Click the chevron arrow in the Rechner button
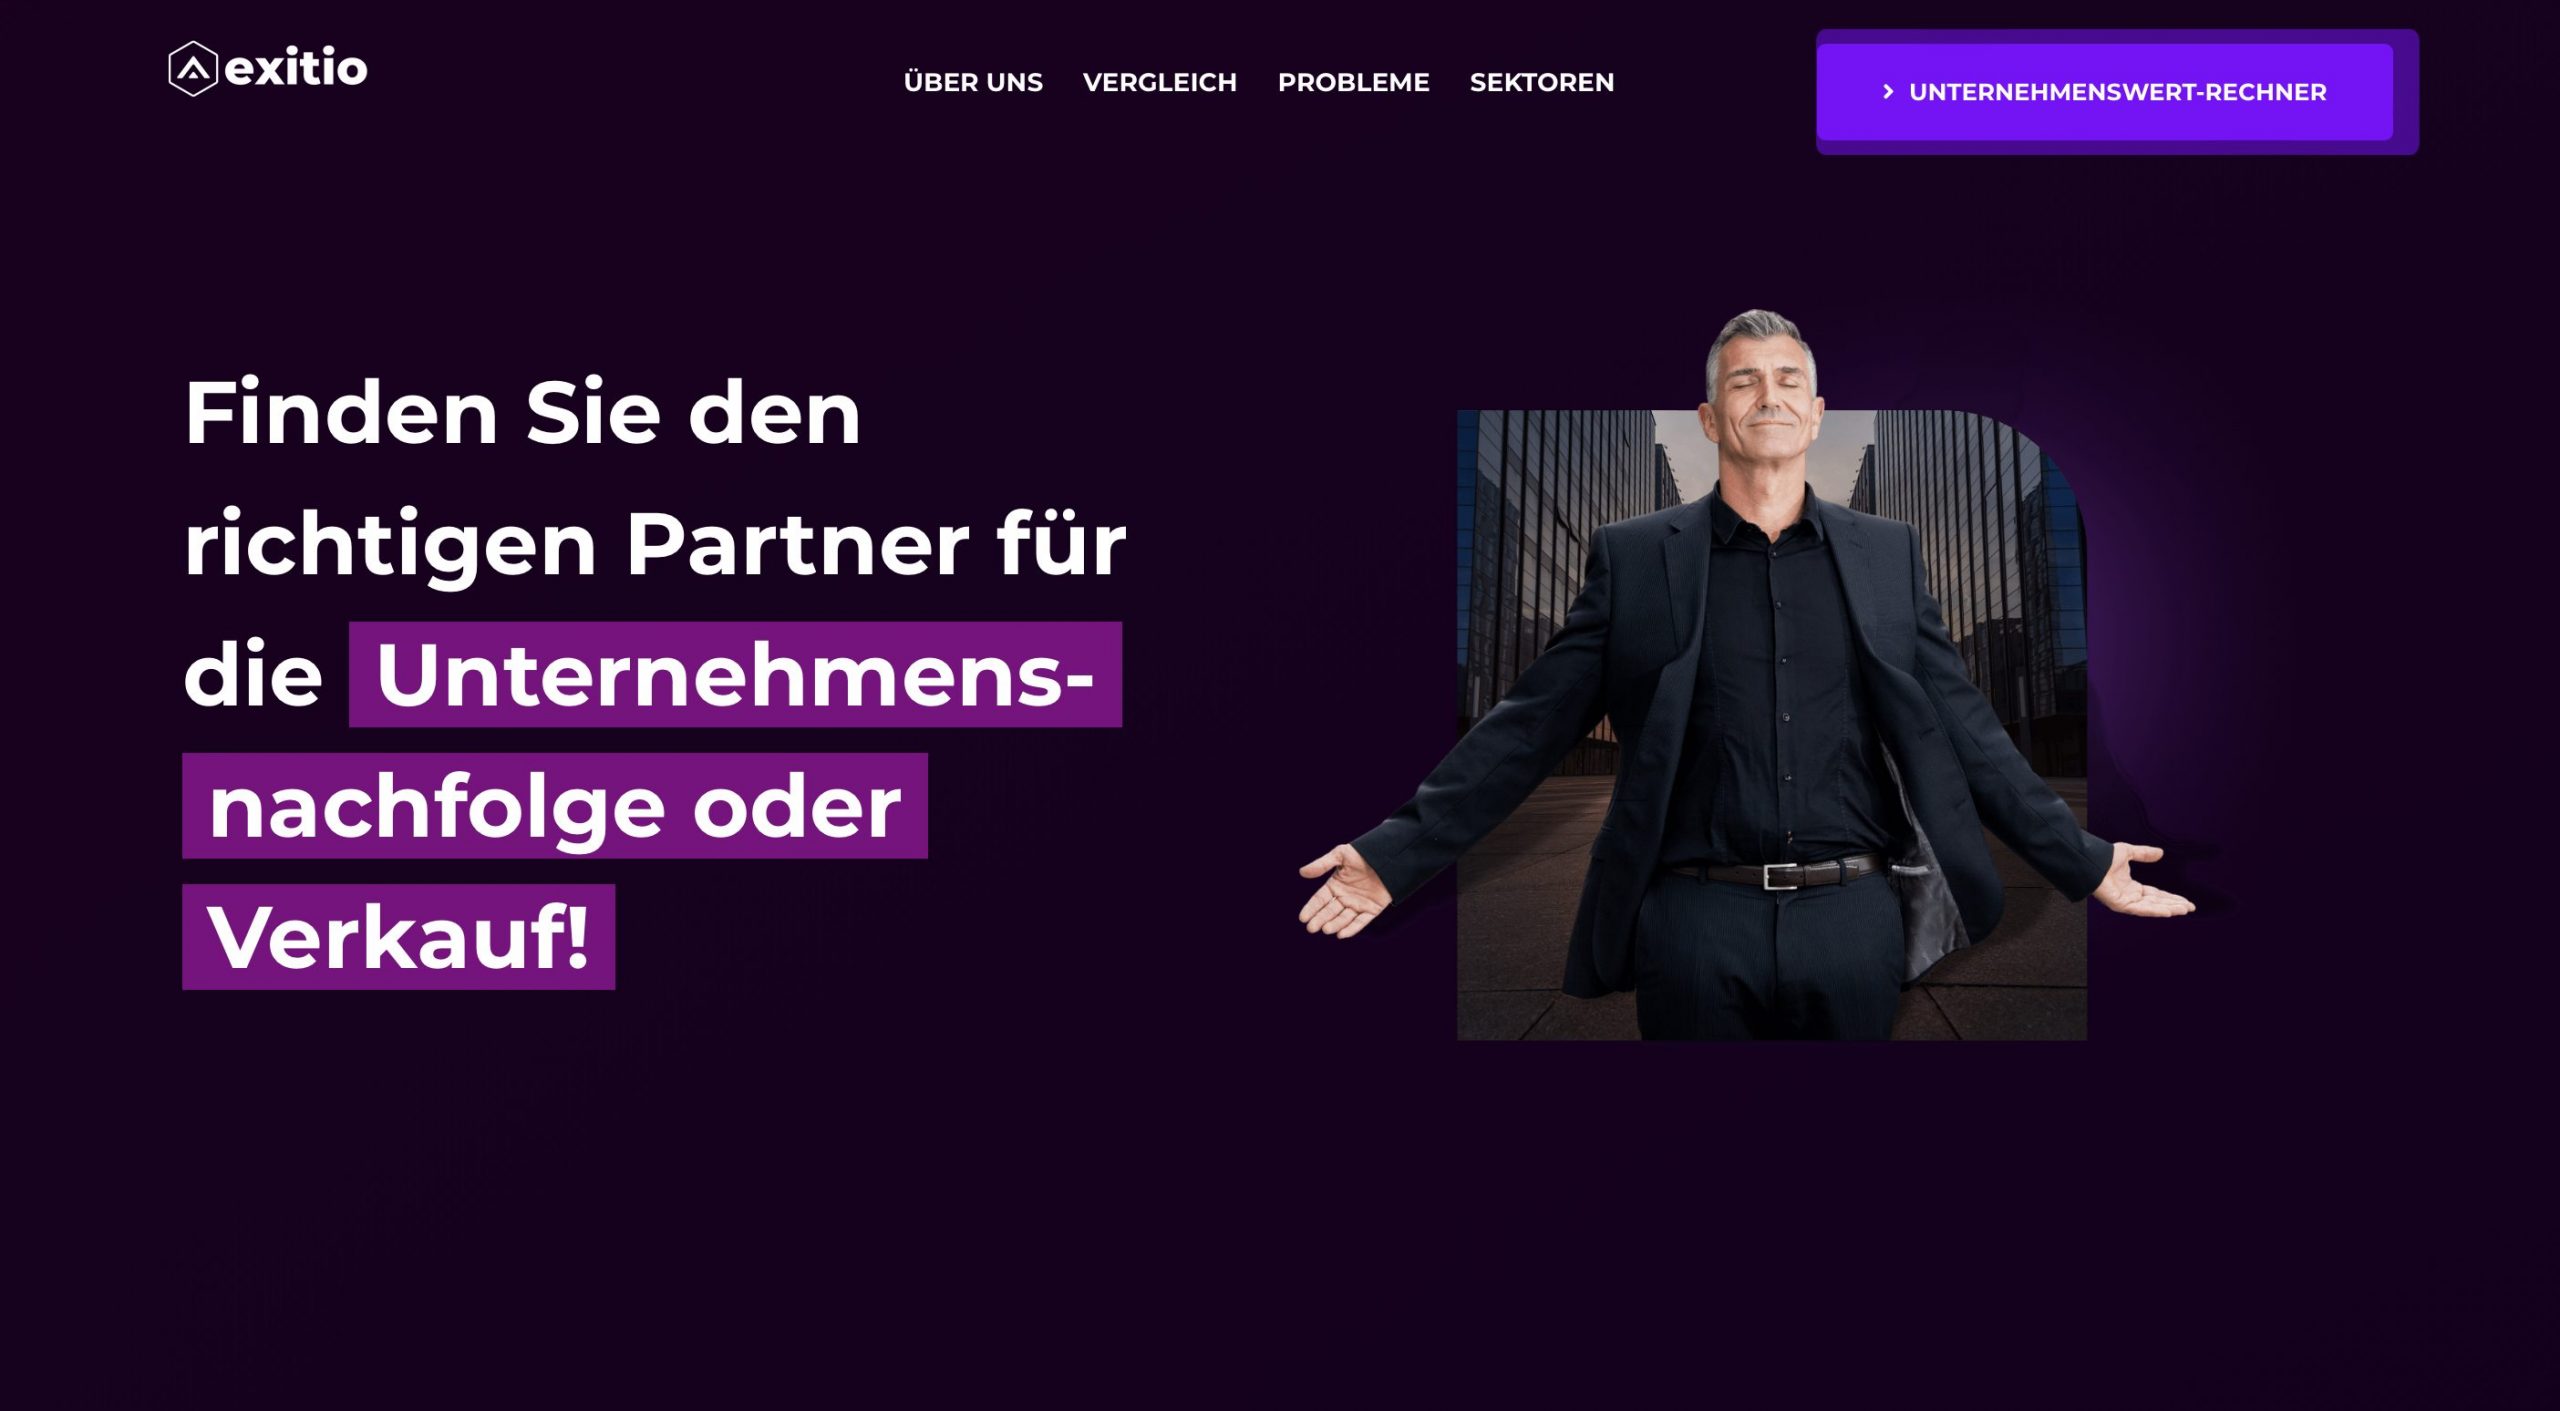This screenshot has height=1411, width=2560. (1888, 92)
